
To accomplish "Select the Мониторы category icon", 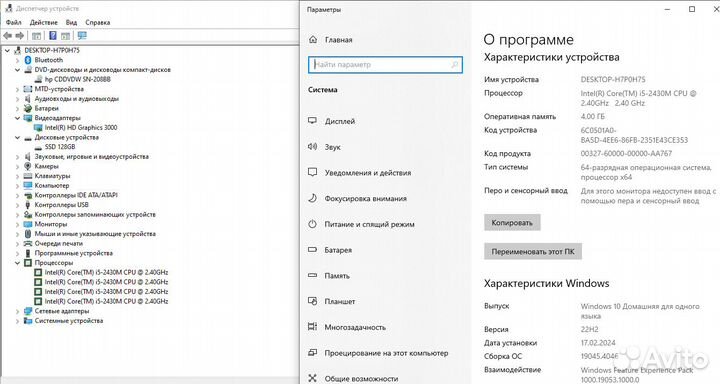I will [x=28, y=224].
